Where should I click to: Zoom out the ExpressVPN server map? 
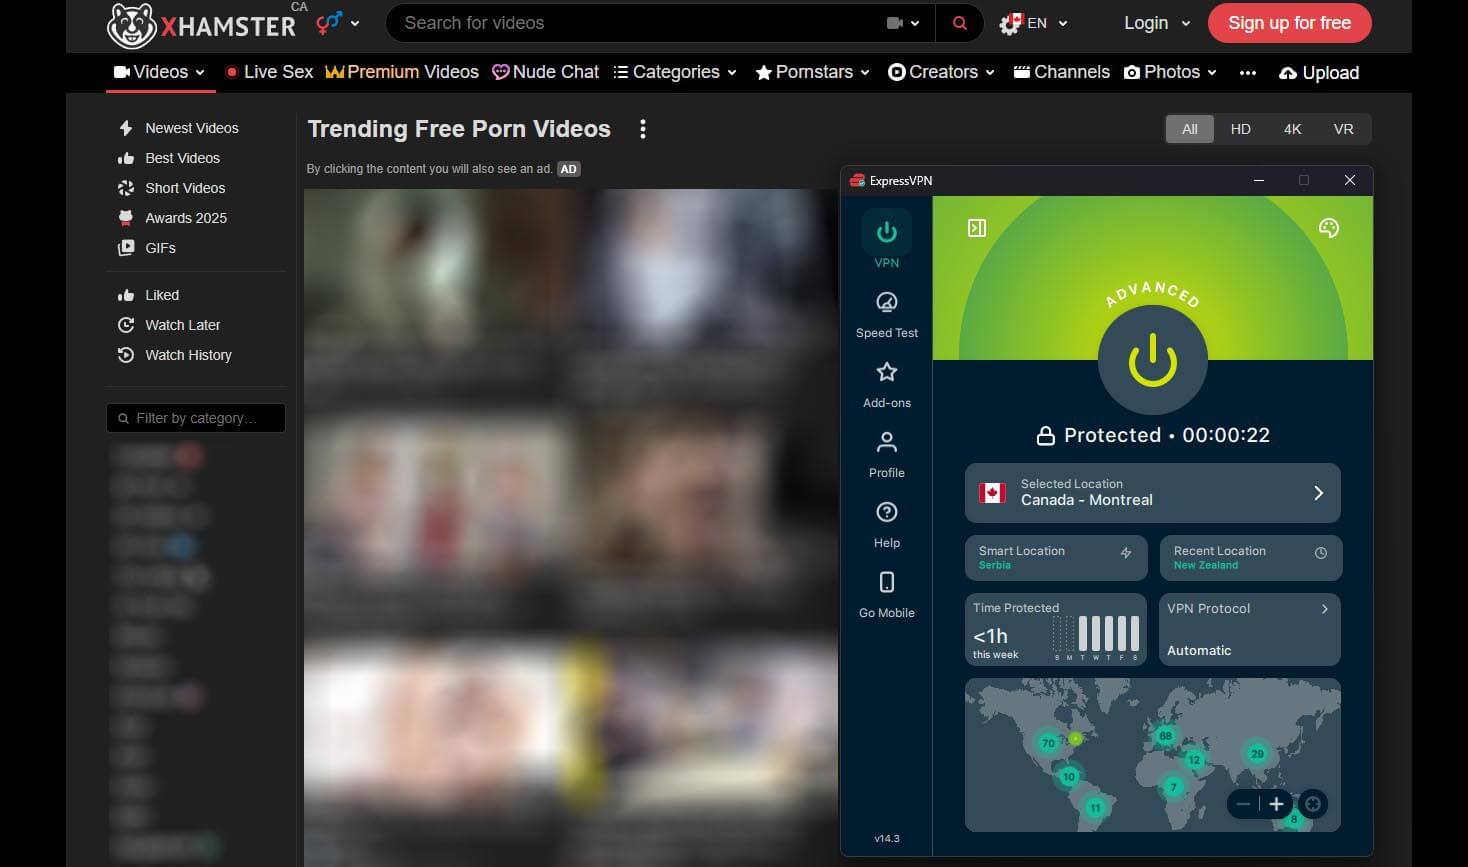pyautogui.click(x=1243, y=804)
